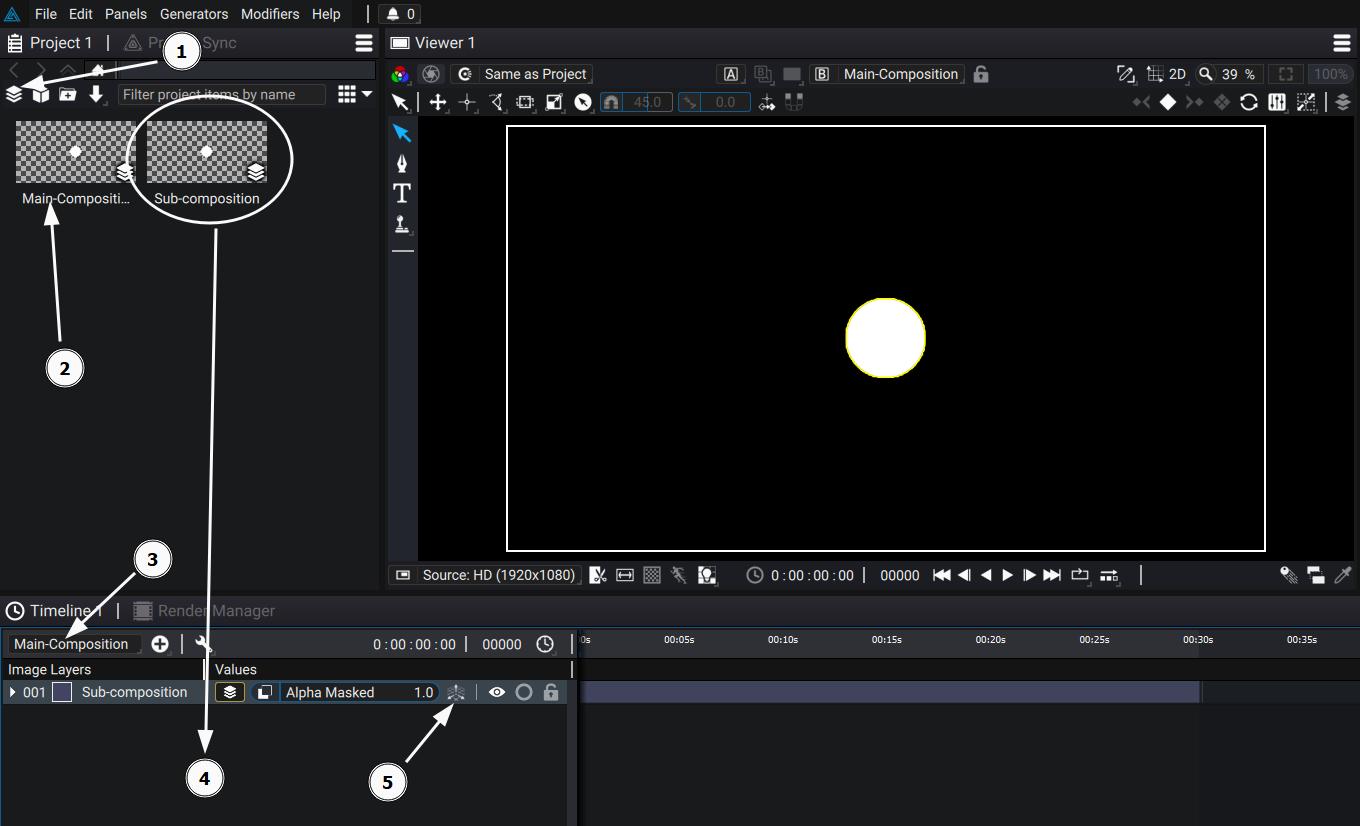Open the Alpha Masked blend mode dropdown
Screen dimensions: 1360x826
[x=345, y=692]
